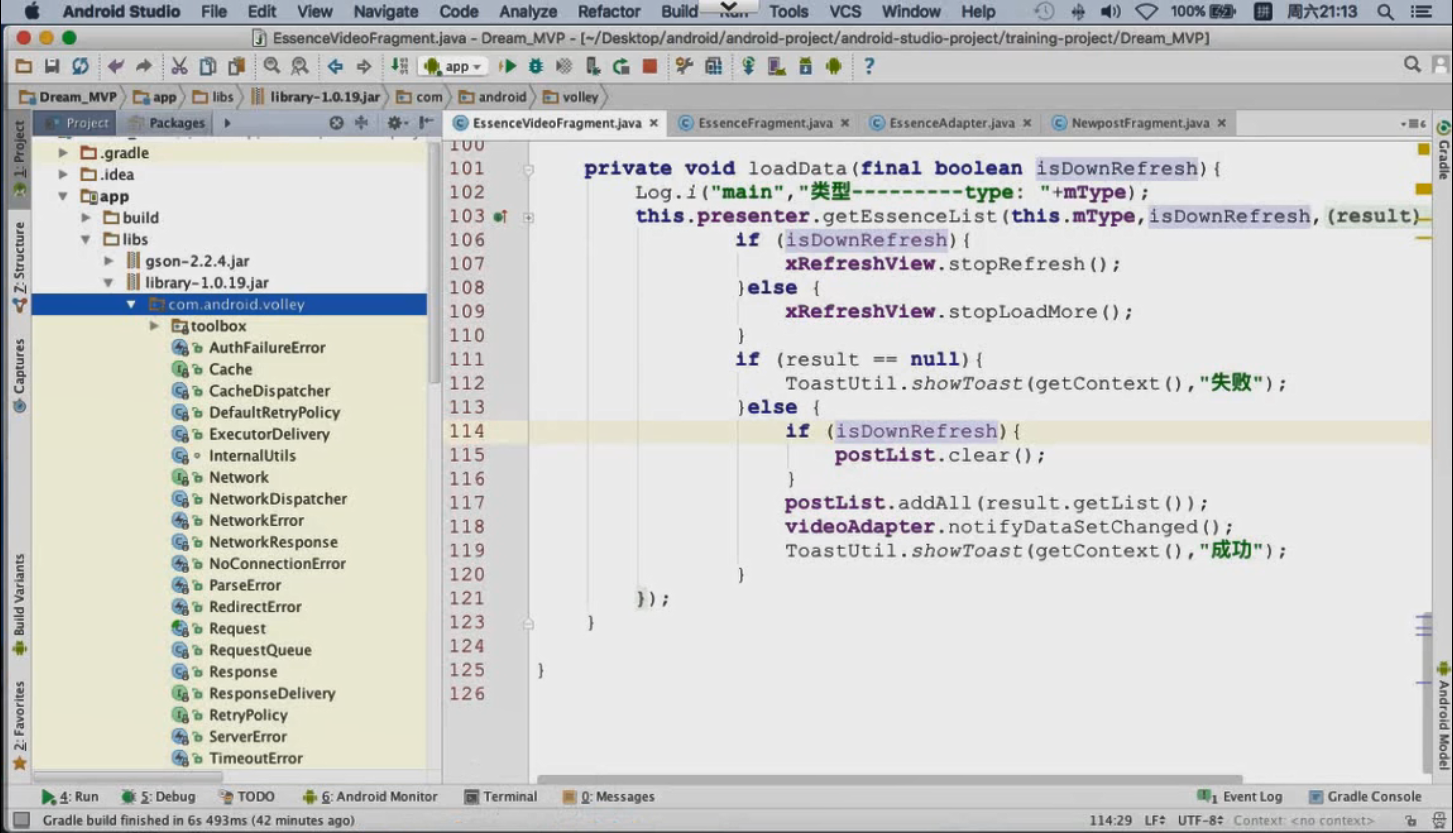Viewport: 1453px width, 833px height.
Task: Run the app with green play icon
Action: click(508, 66)
